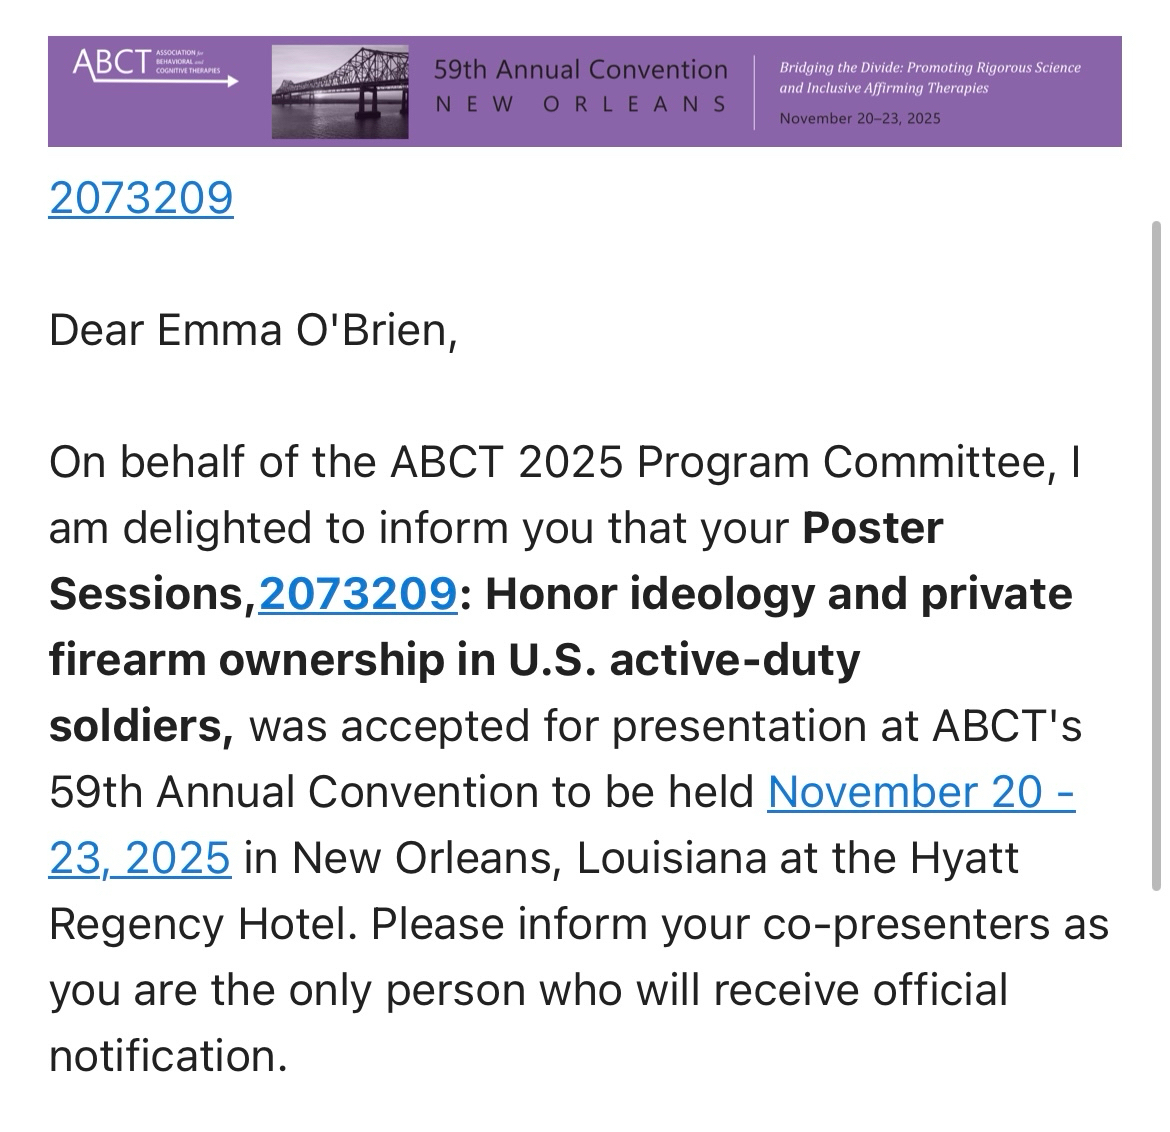This screenshot has height=1132, width=1170.
Task: Click the banner heading "59th Annual Convention"
Action: pos(580,69)
